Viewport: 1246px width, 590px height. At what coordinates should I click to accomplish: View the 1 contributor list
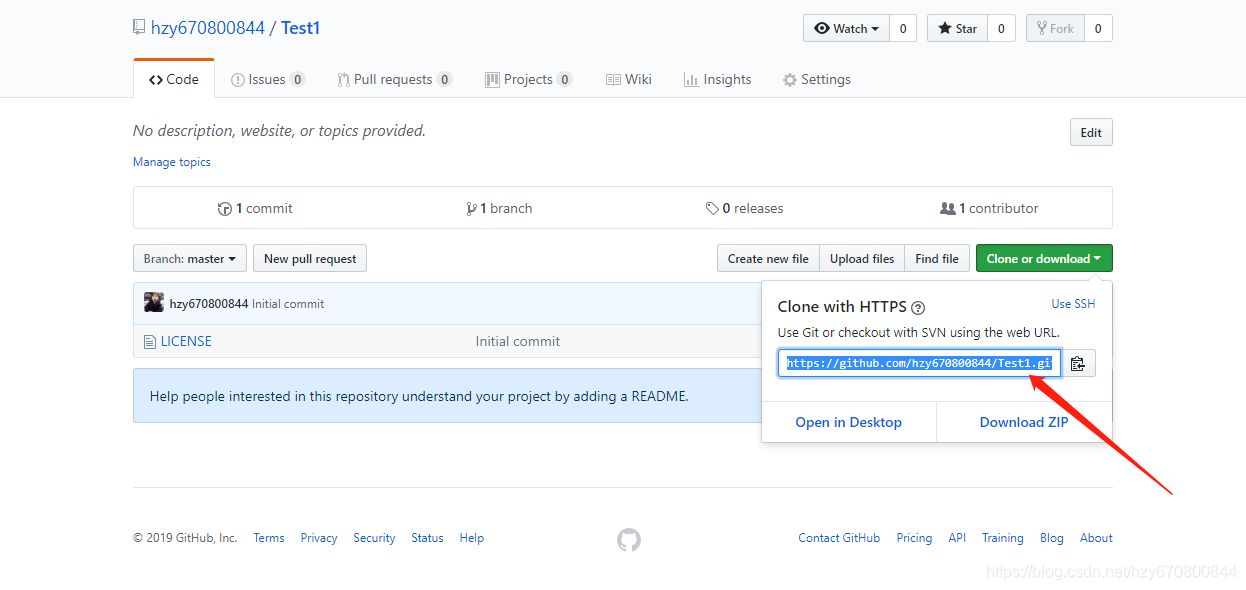tap(989, 208)
